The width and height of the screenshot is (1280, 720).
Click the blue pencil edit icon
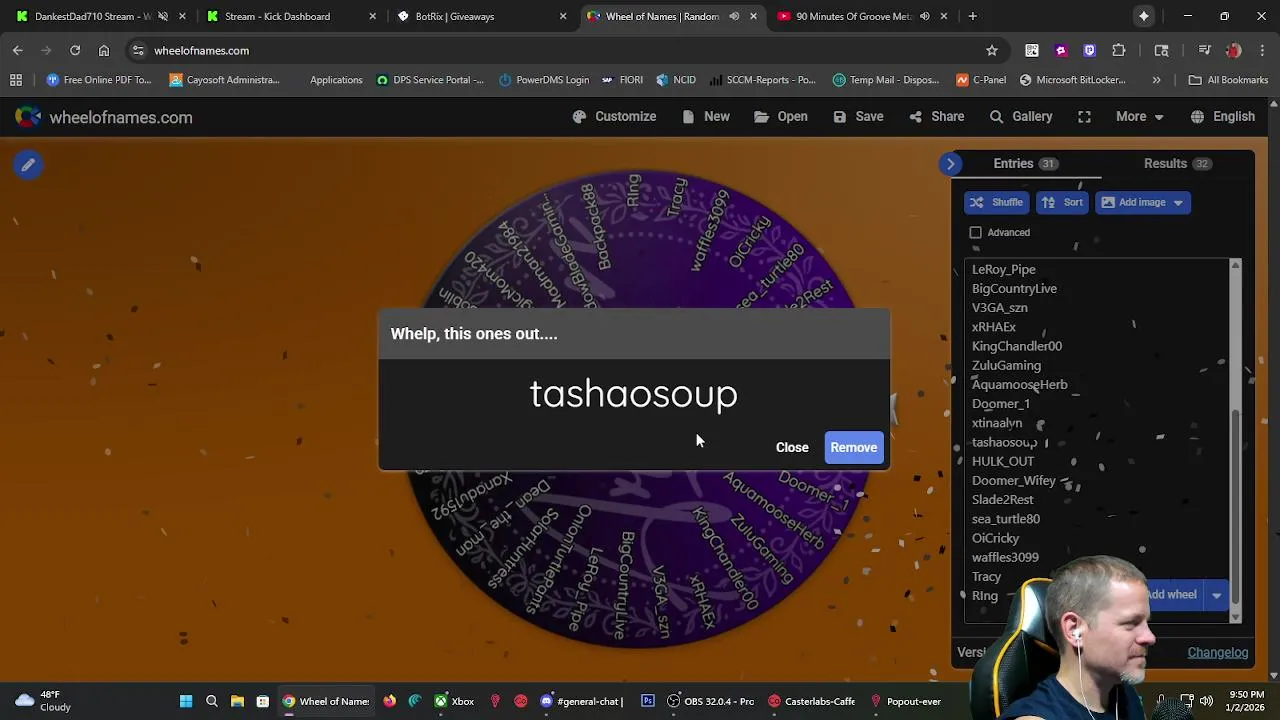(x=28, y=165)
